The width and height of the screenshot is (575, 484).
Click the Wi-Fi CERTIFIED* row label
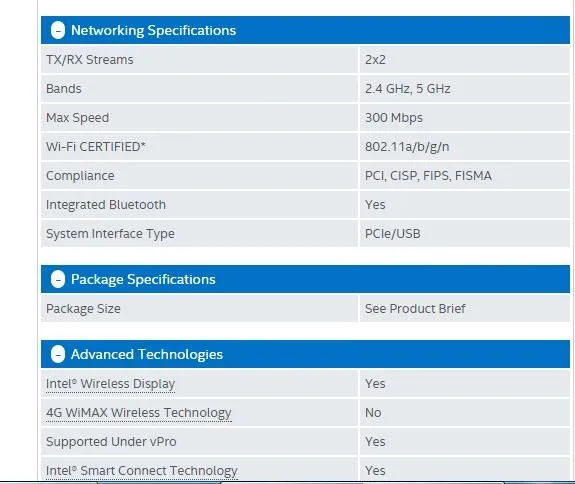[96, 147]
